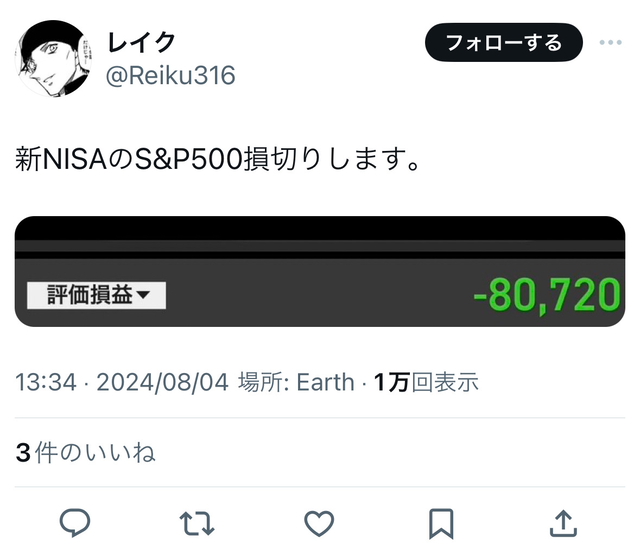This screenshot has height=555, width=640.
Task: Open レイク's profile avatar
Action: [x=53, y=58]
